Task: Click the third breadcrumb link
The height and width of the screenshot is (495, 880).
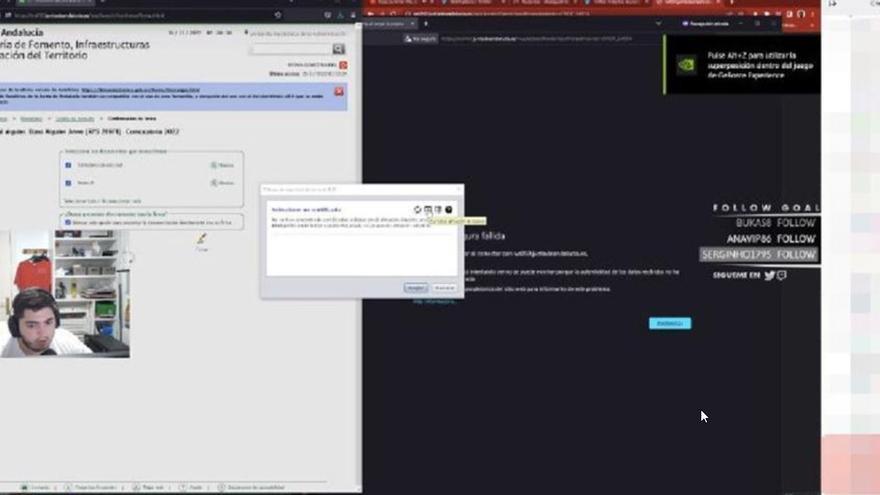Action: 75,119
